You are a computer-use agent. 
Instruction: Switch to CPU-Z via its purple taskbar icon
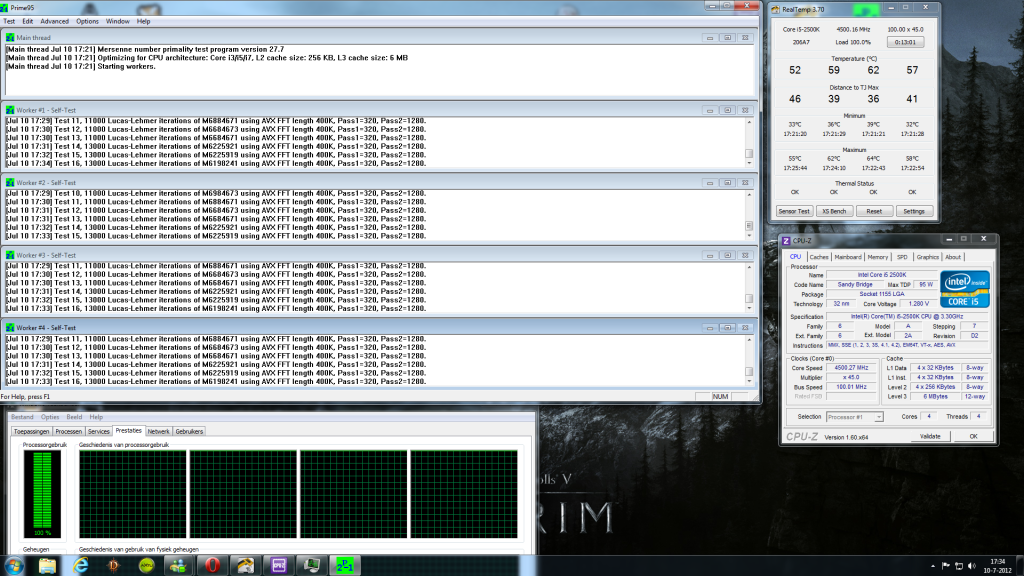click(x=279, y=566)
